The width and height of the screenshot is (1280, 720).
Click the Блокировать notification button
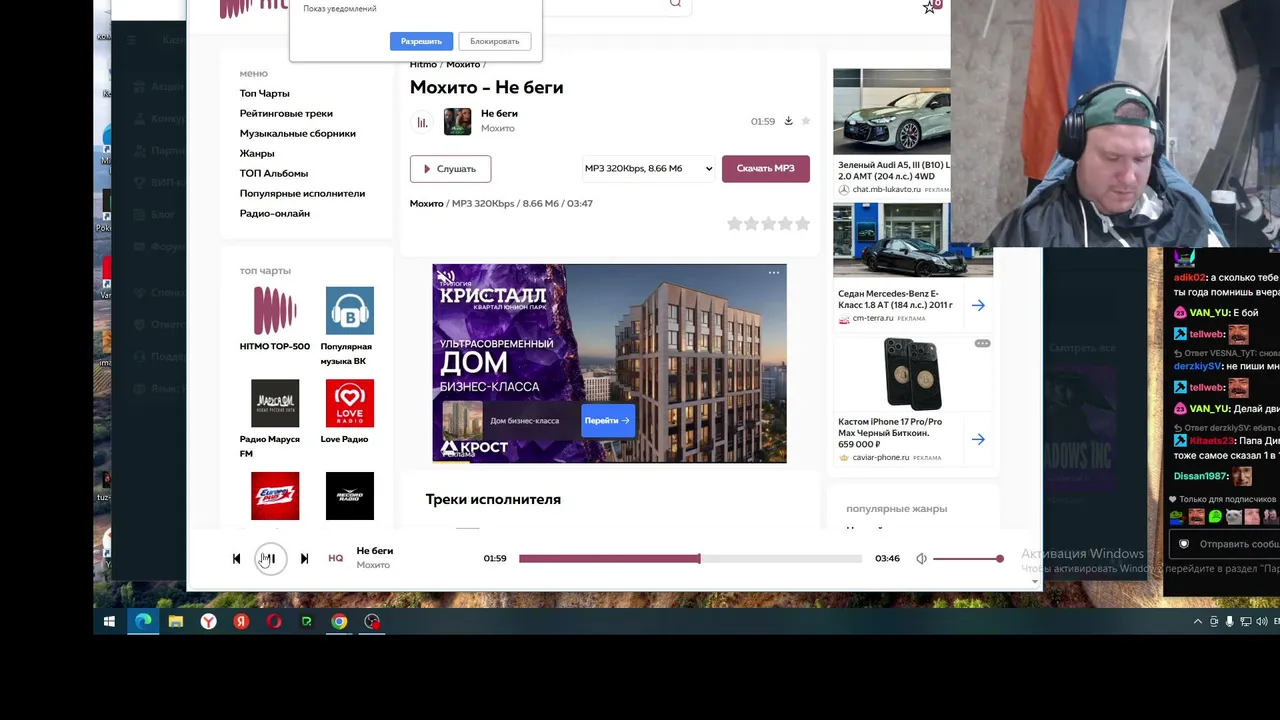pyautogui.click(x=495, y=41)
